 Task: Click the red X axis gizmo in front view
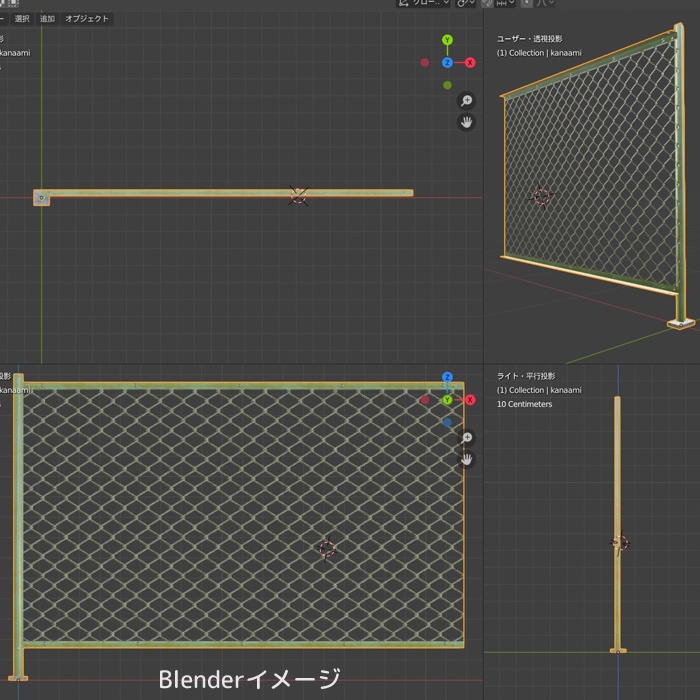pyautogui.click(x=470, y=400)
